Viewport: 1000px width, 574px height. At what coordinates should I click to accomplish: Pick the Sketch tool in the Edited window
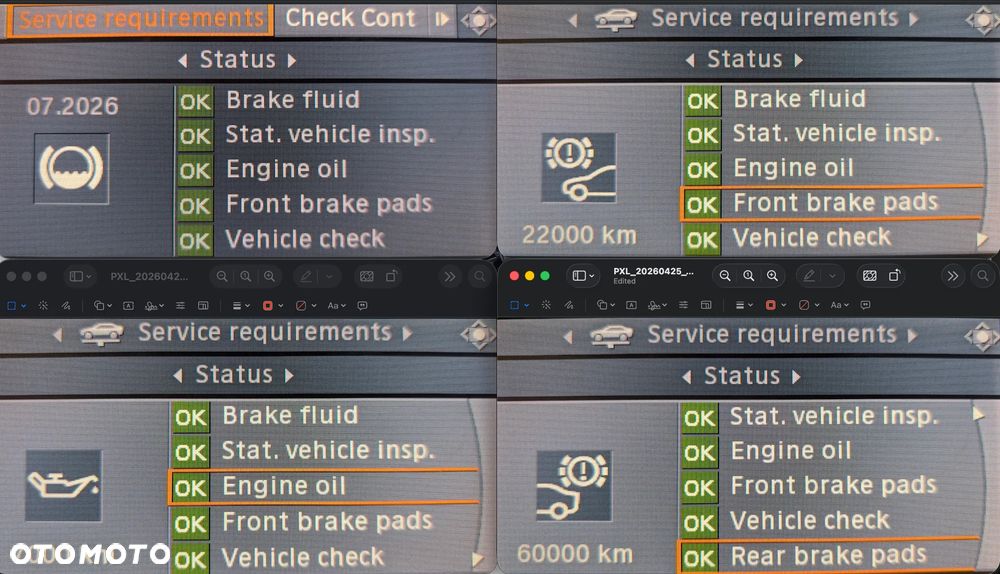(x=569, y=305)
